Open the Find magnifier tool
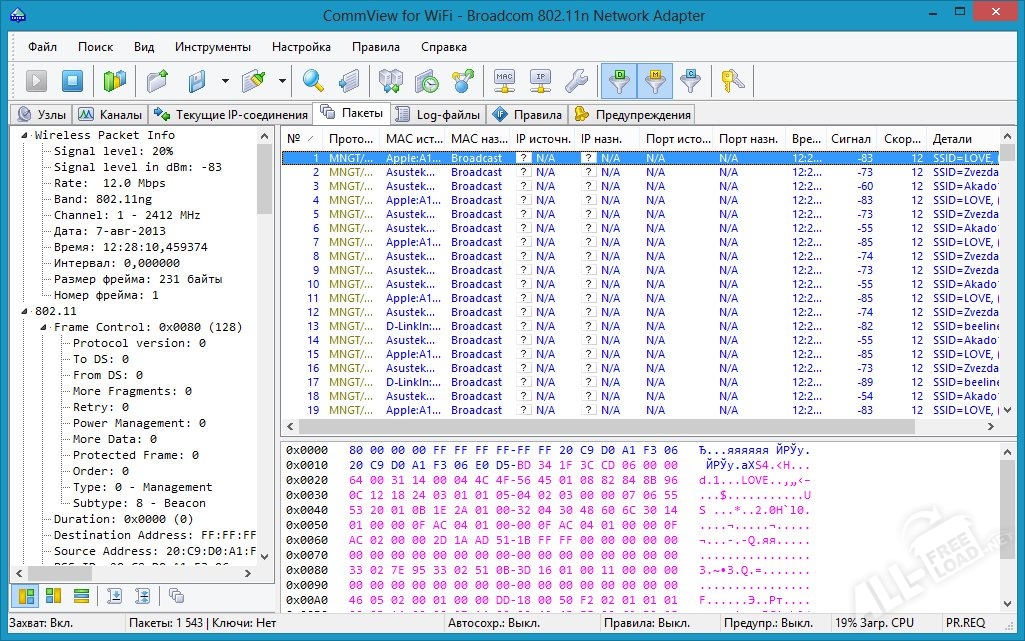Viewport: 1025px width, 641px height. (314, 81)
